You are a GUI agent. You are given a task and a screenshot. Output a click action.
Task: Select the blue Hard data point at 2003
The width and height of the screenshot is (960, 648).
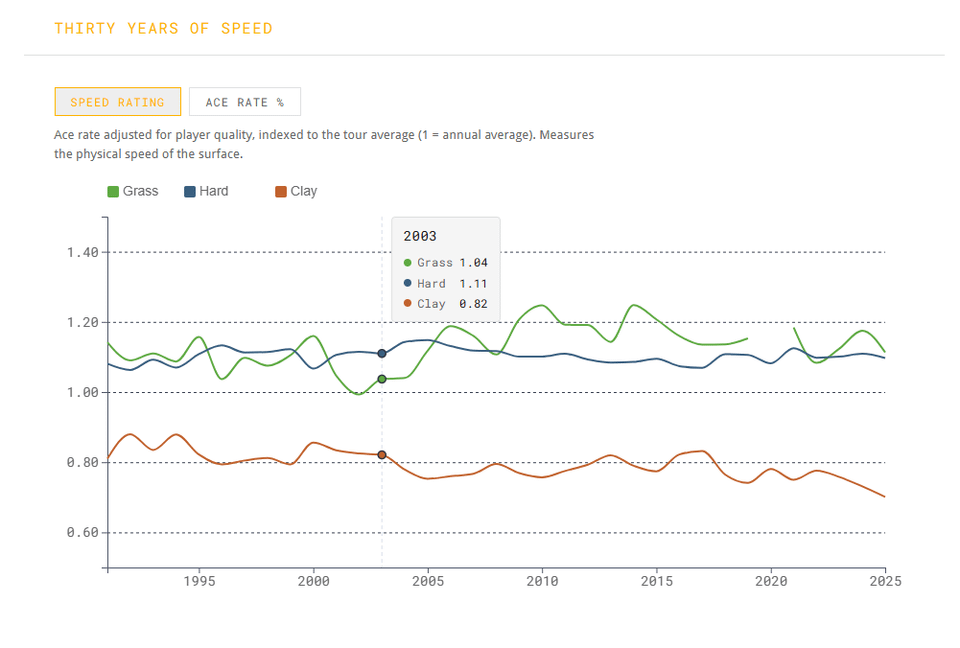click(382, 353)
